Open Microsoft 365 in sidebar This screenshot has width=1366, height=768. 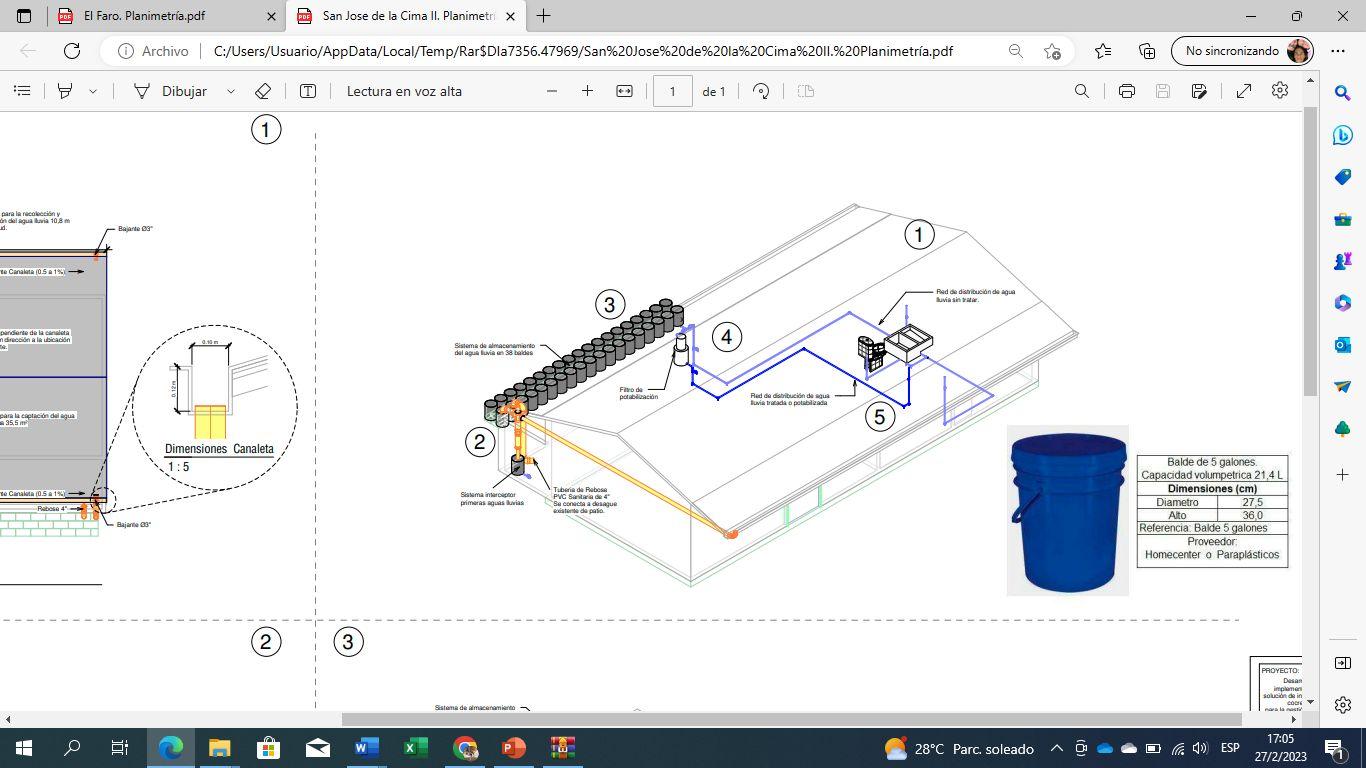(x=1343, y=303)
